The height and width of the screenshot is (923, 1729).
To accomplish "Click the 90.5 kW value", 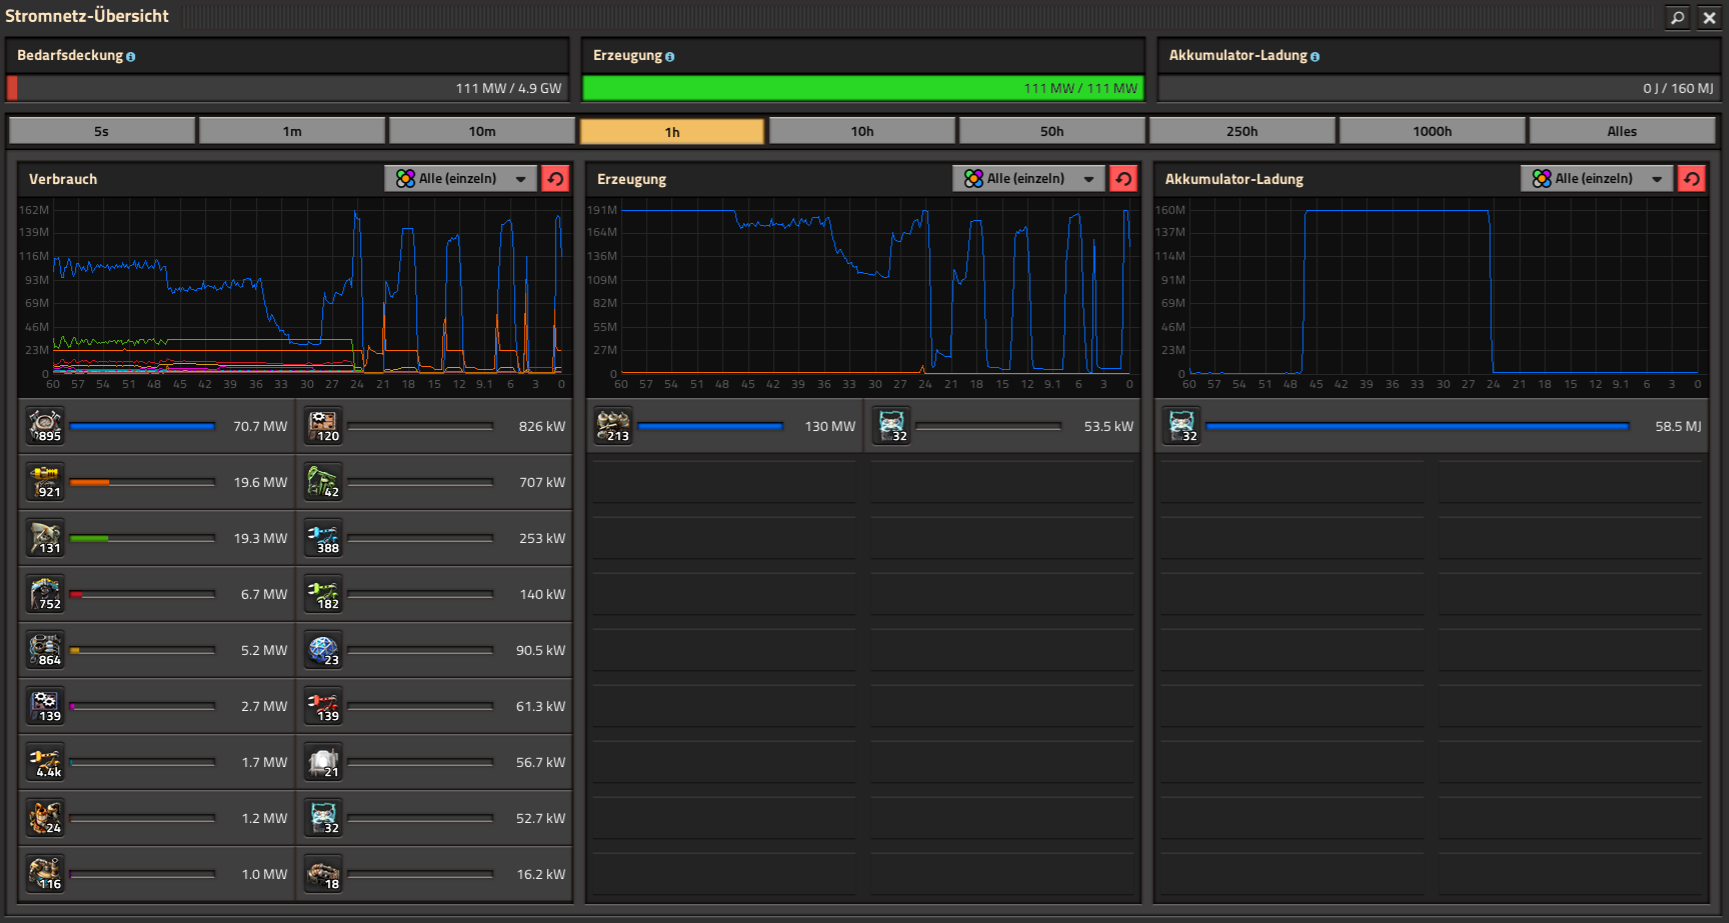I will coord(540,651).
